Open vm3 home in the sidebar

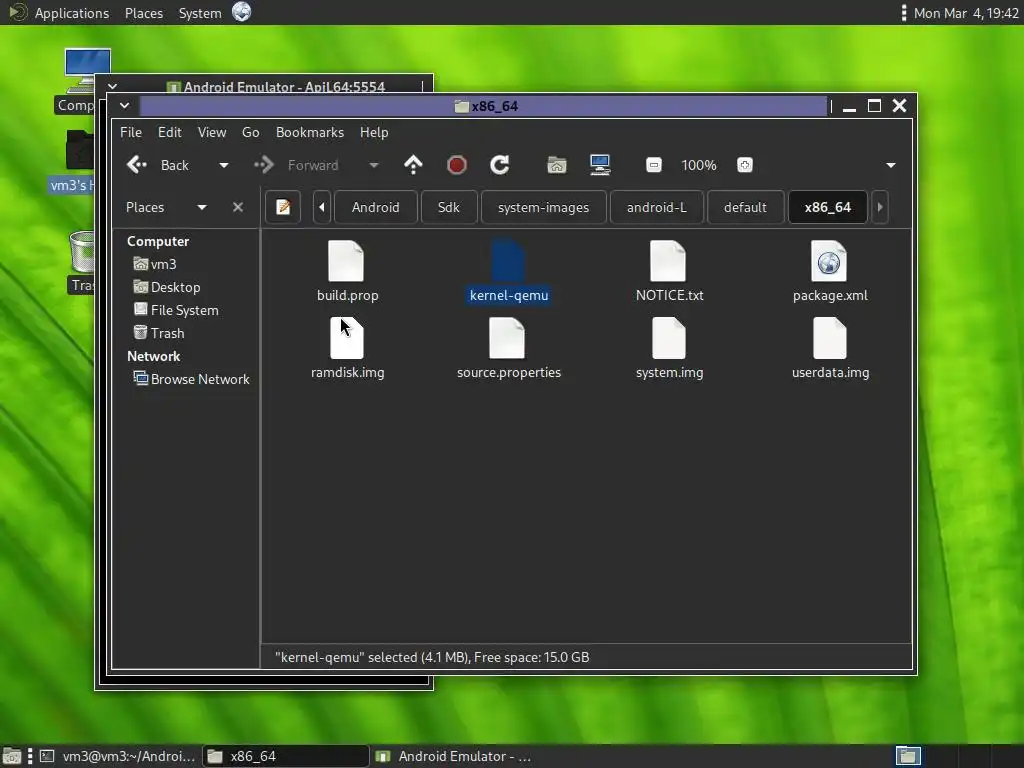click(x=155, y=264)
